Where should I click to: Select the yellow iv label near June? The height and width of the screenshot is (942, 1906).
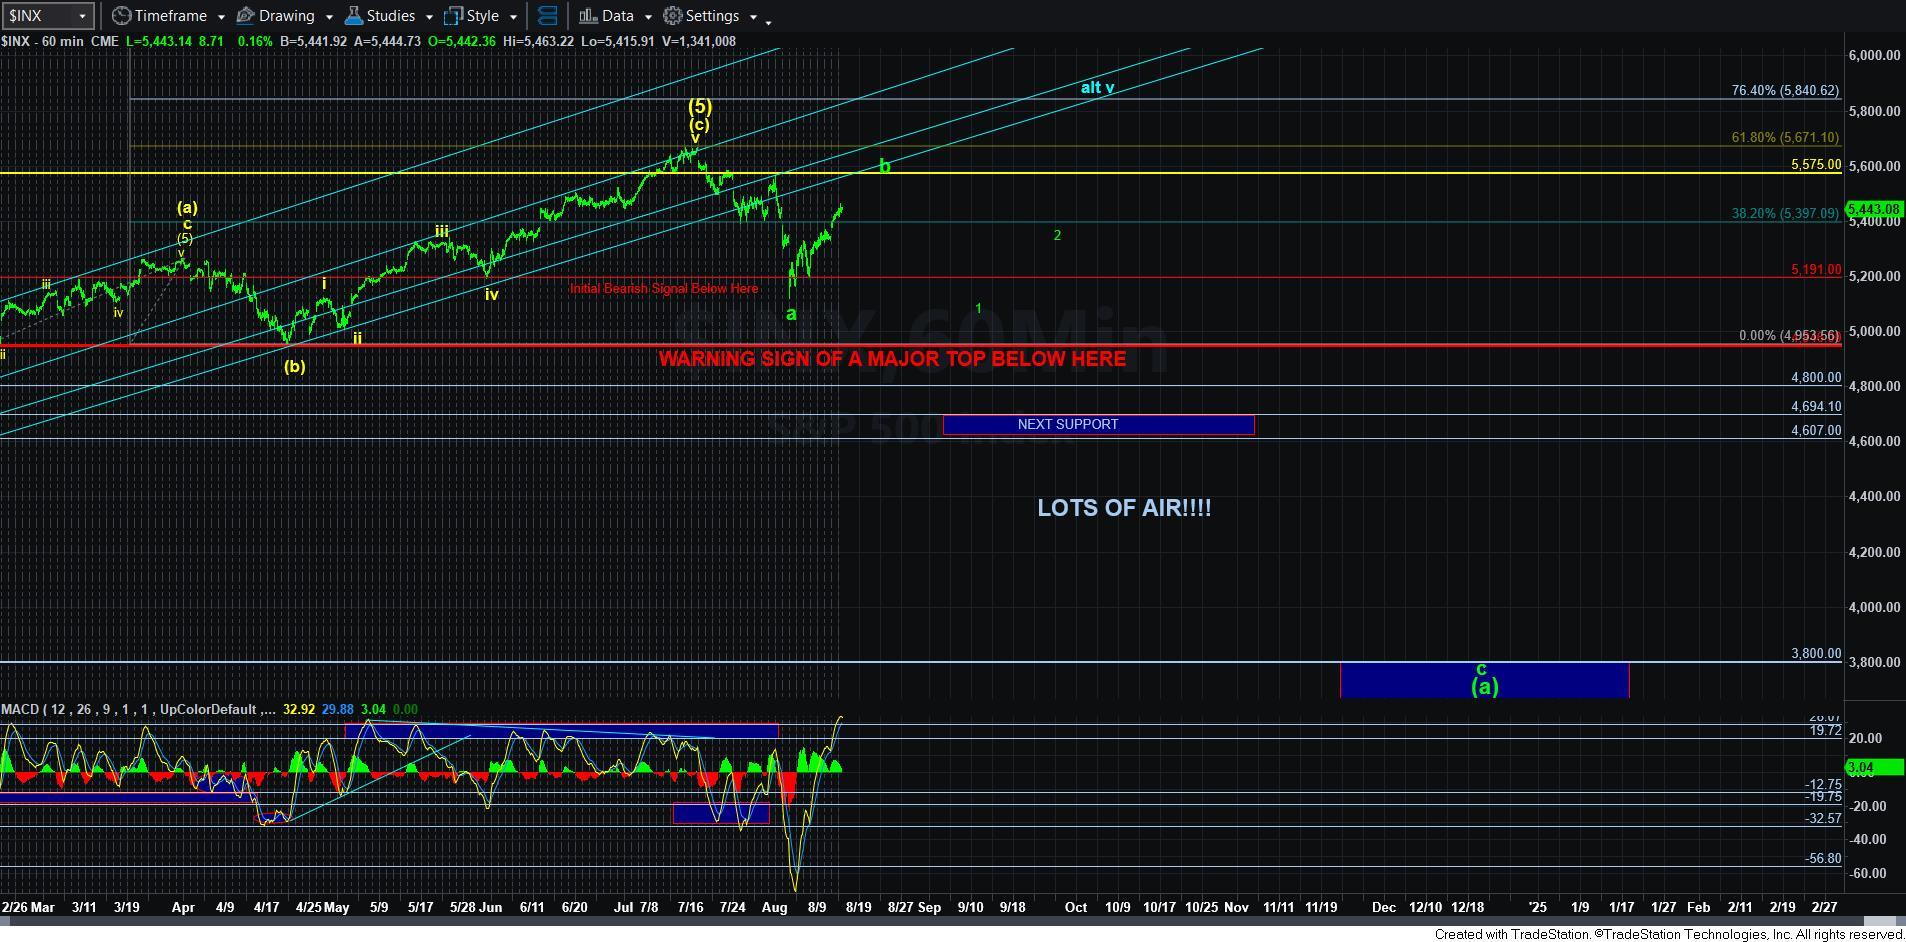tap(491, 294)
